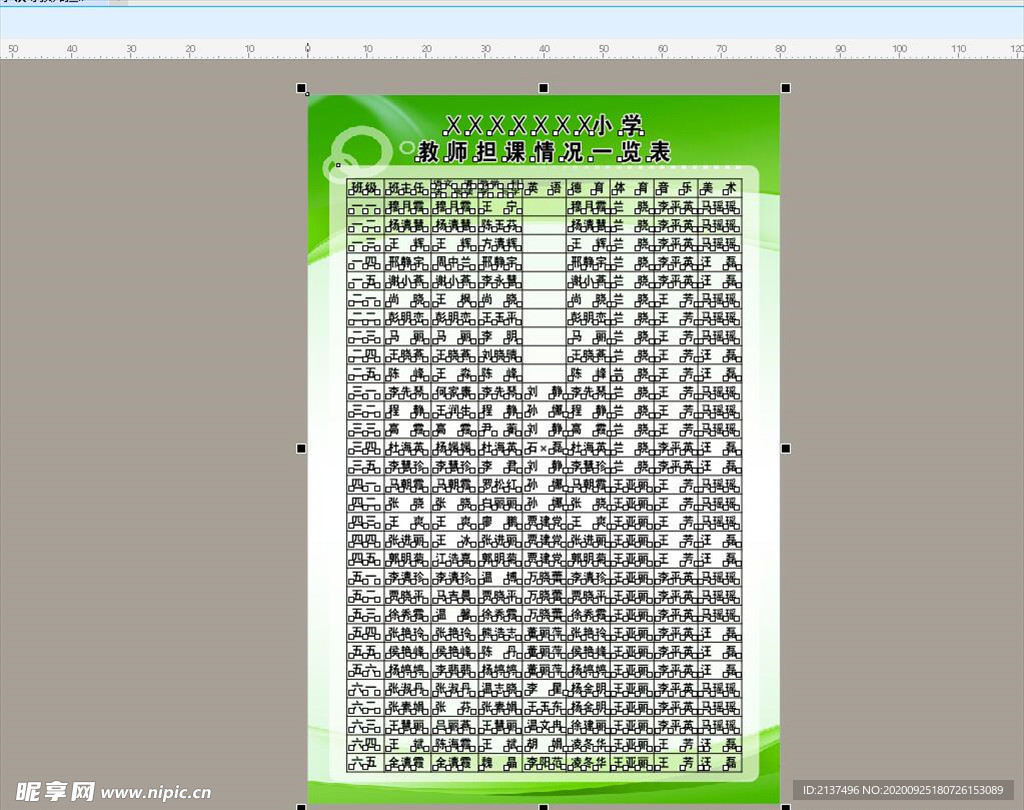Select the '教师担课情况一览表' heading text
Screen dimensions: 1024x810
point(544,152)
